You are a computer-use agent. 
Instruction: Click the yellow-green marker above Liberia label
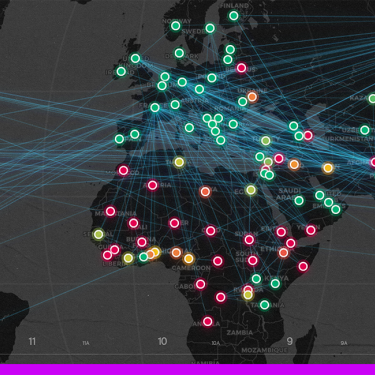(x=128, y=258)
